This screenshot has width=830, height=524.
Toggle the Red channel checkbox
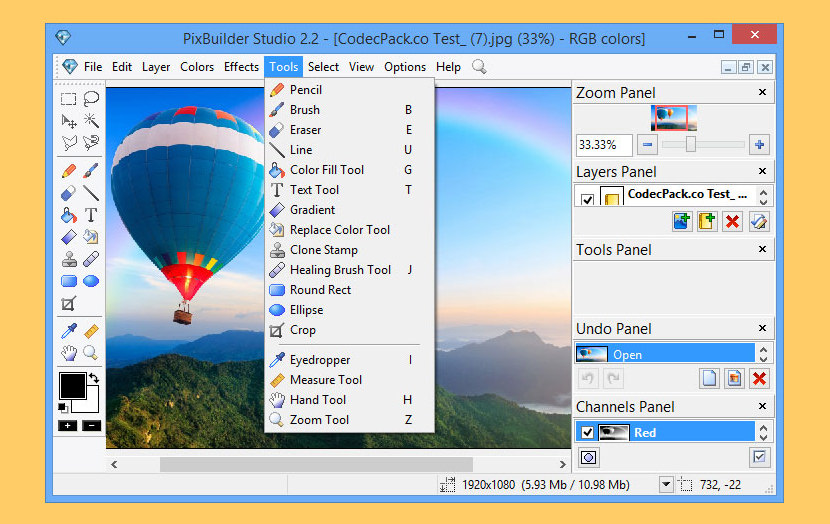587,433
